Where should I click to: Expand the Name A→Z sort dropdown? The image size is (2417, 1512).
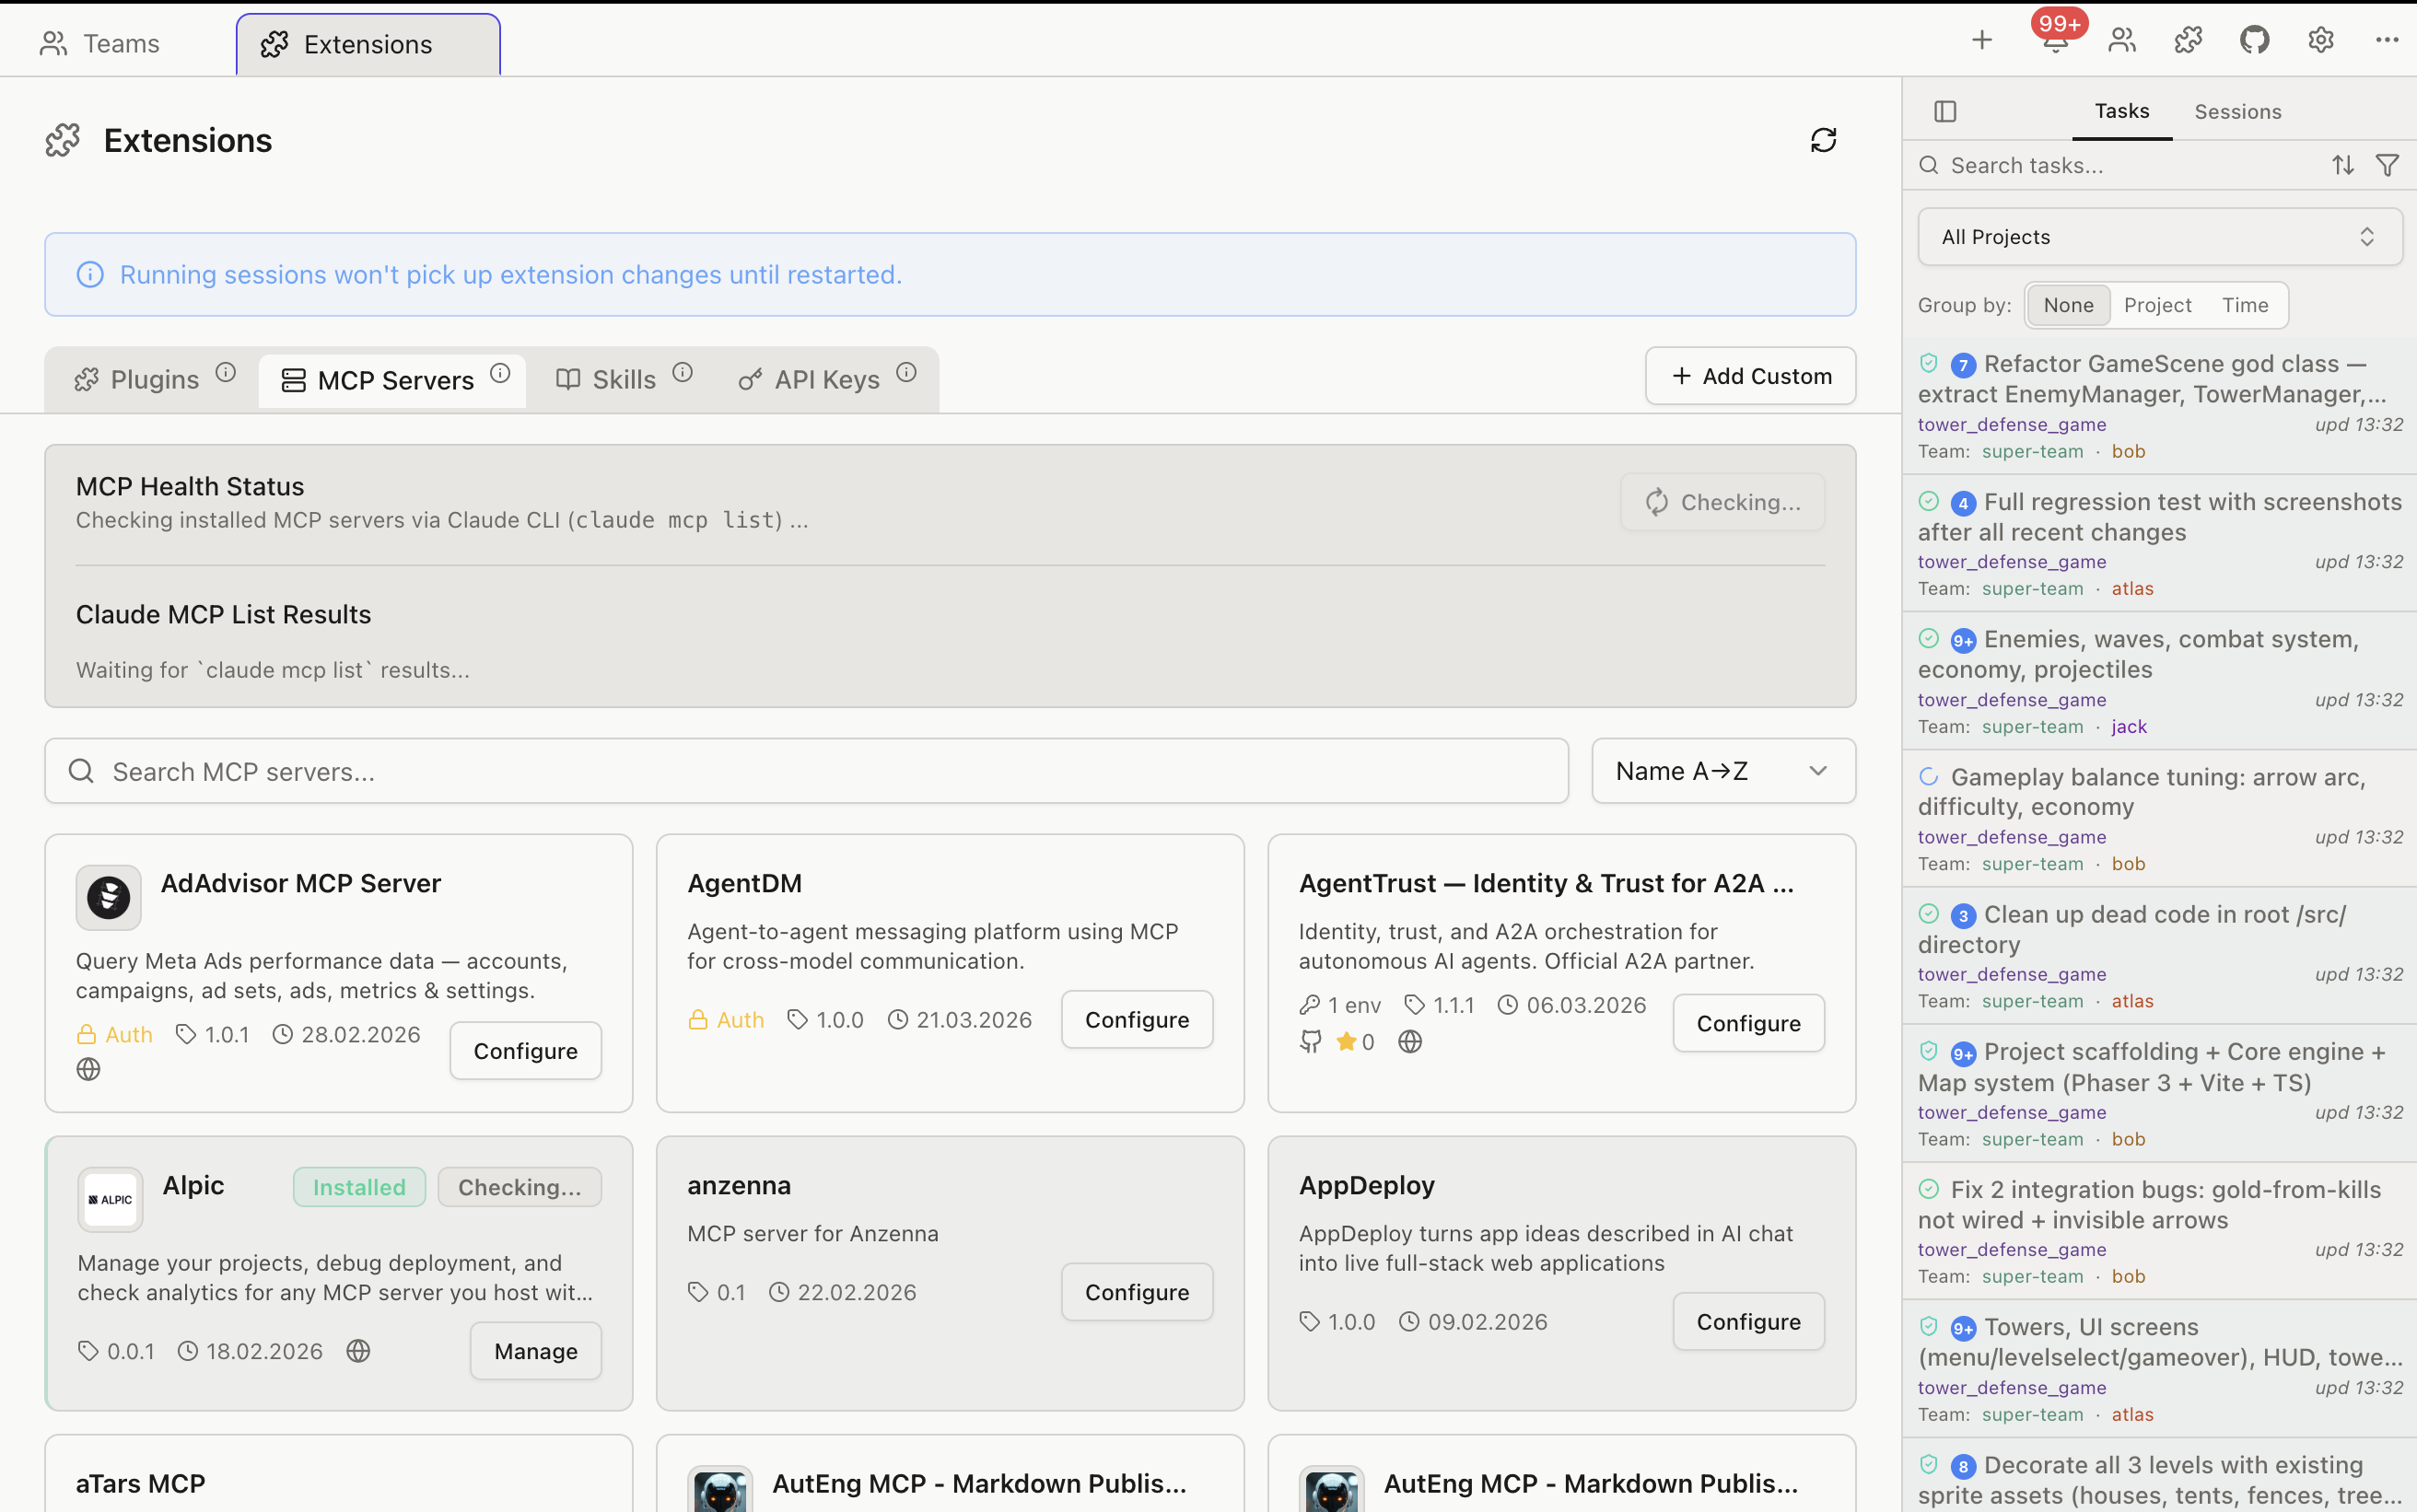[x=1722, y=770]
